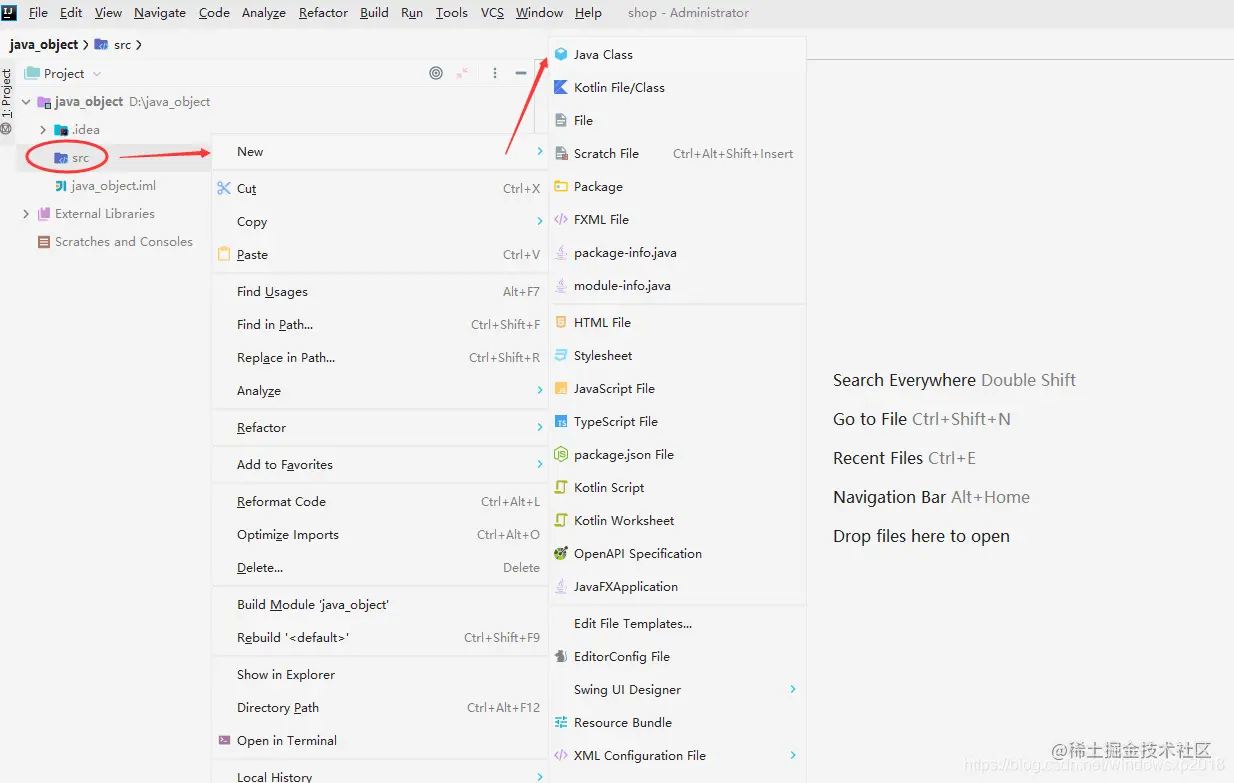Click java_object breadcrumb in navigation bar
Screen dimensions: 1234x783
point(44,45)
